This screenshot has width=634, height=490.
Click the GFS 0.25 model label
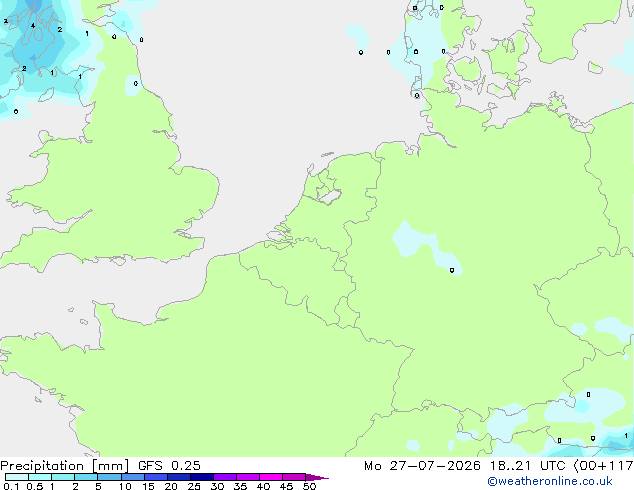point(169,466)
